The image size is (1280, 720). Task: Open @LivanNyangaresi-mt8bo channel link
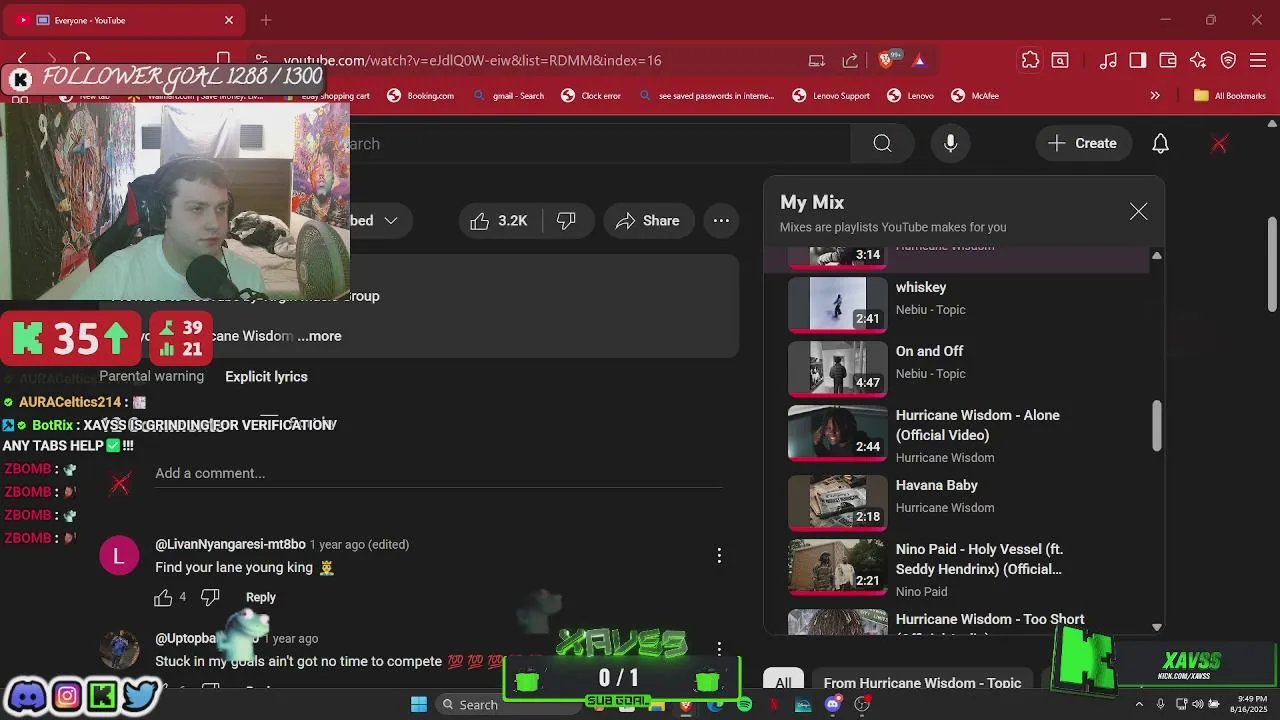click(x=230, y=544)
